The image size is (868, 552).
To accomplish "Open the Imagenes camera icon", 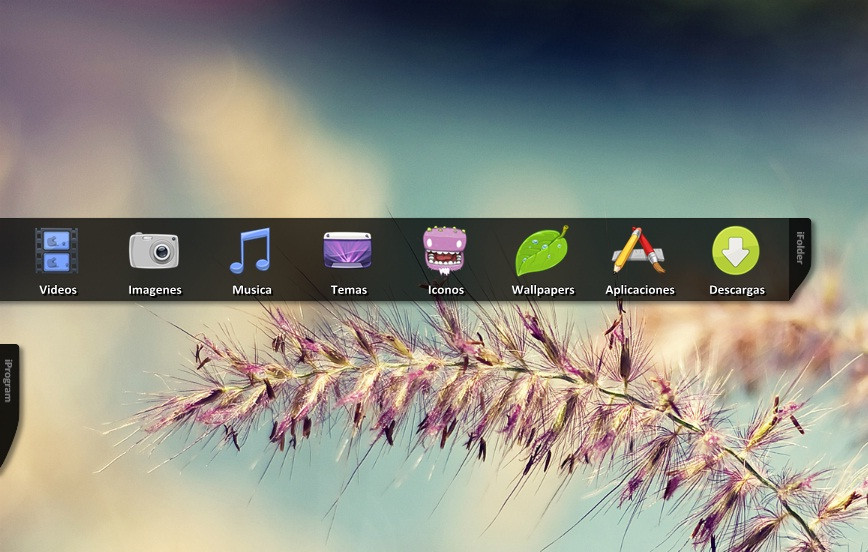I will coord(154,251).
